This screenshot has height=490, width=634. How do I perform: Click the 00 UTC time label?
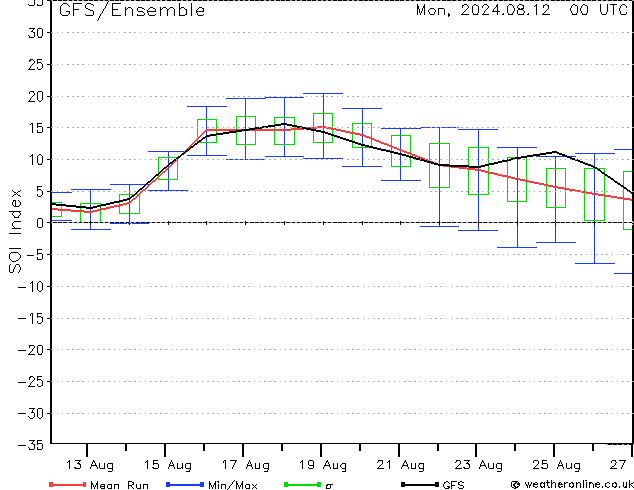599,10
